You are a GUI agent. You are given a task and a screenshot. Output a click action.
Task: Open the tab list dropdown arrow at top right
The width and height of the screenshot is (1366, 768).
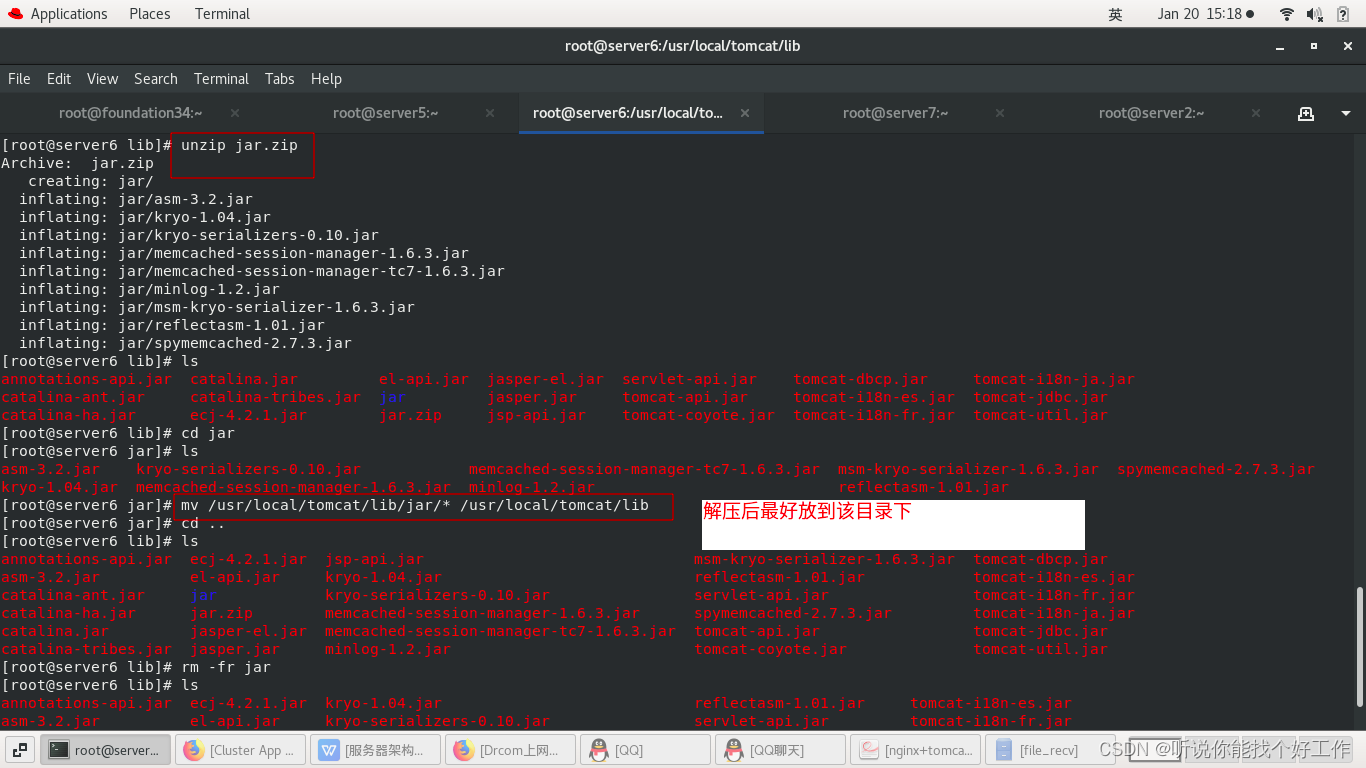1344,113
